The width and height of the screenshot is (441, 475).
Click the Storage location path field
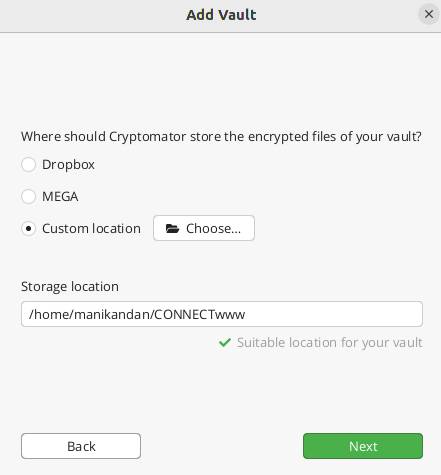[x=222, y=314]
